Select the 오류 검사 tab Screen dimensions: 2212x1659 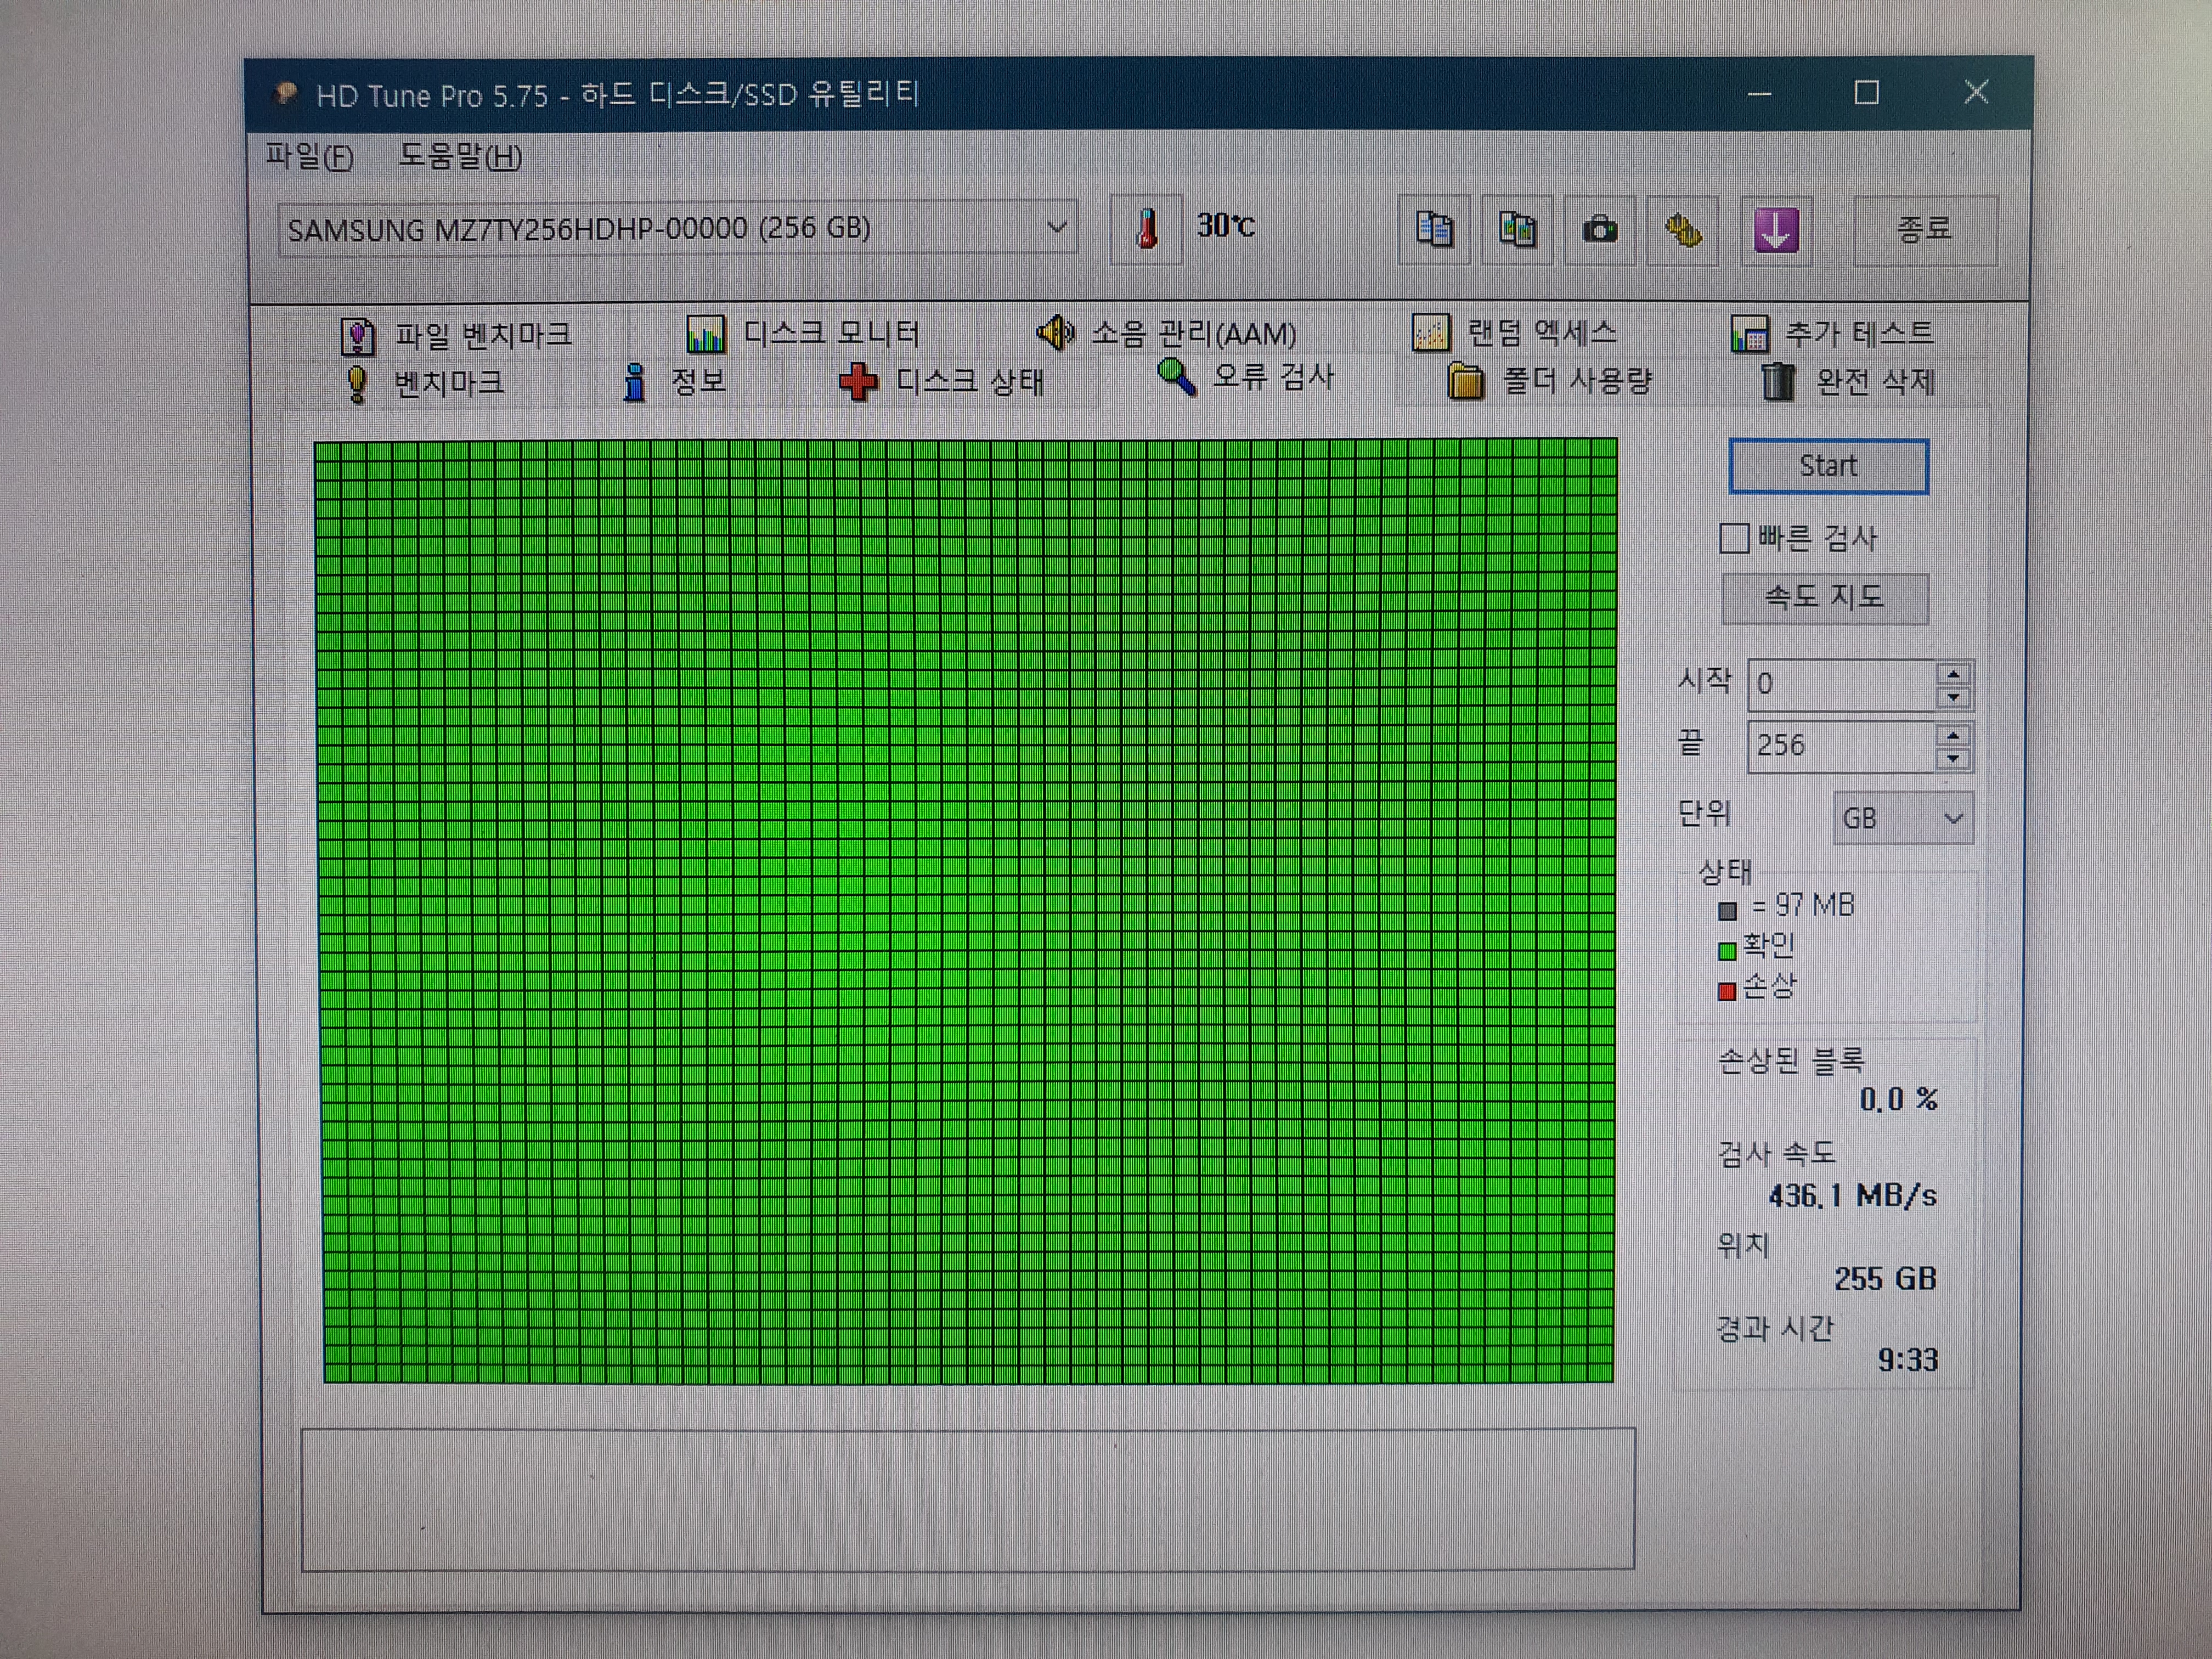[1246, 378]
